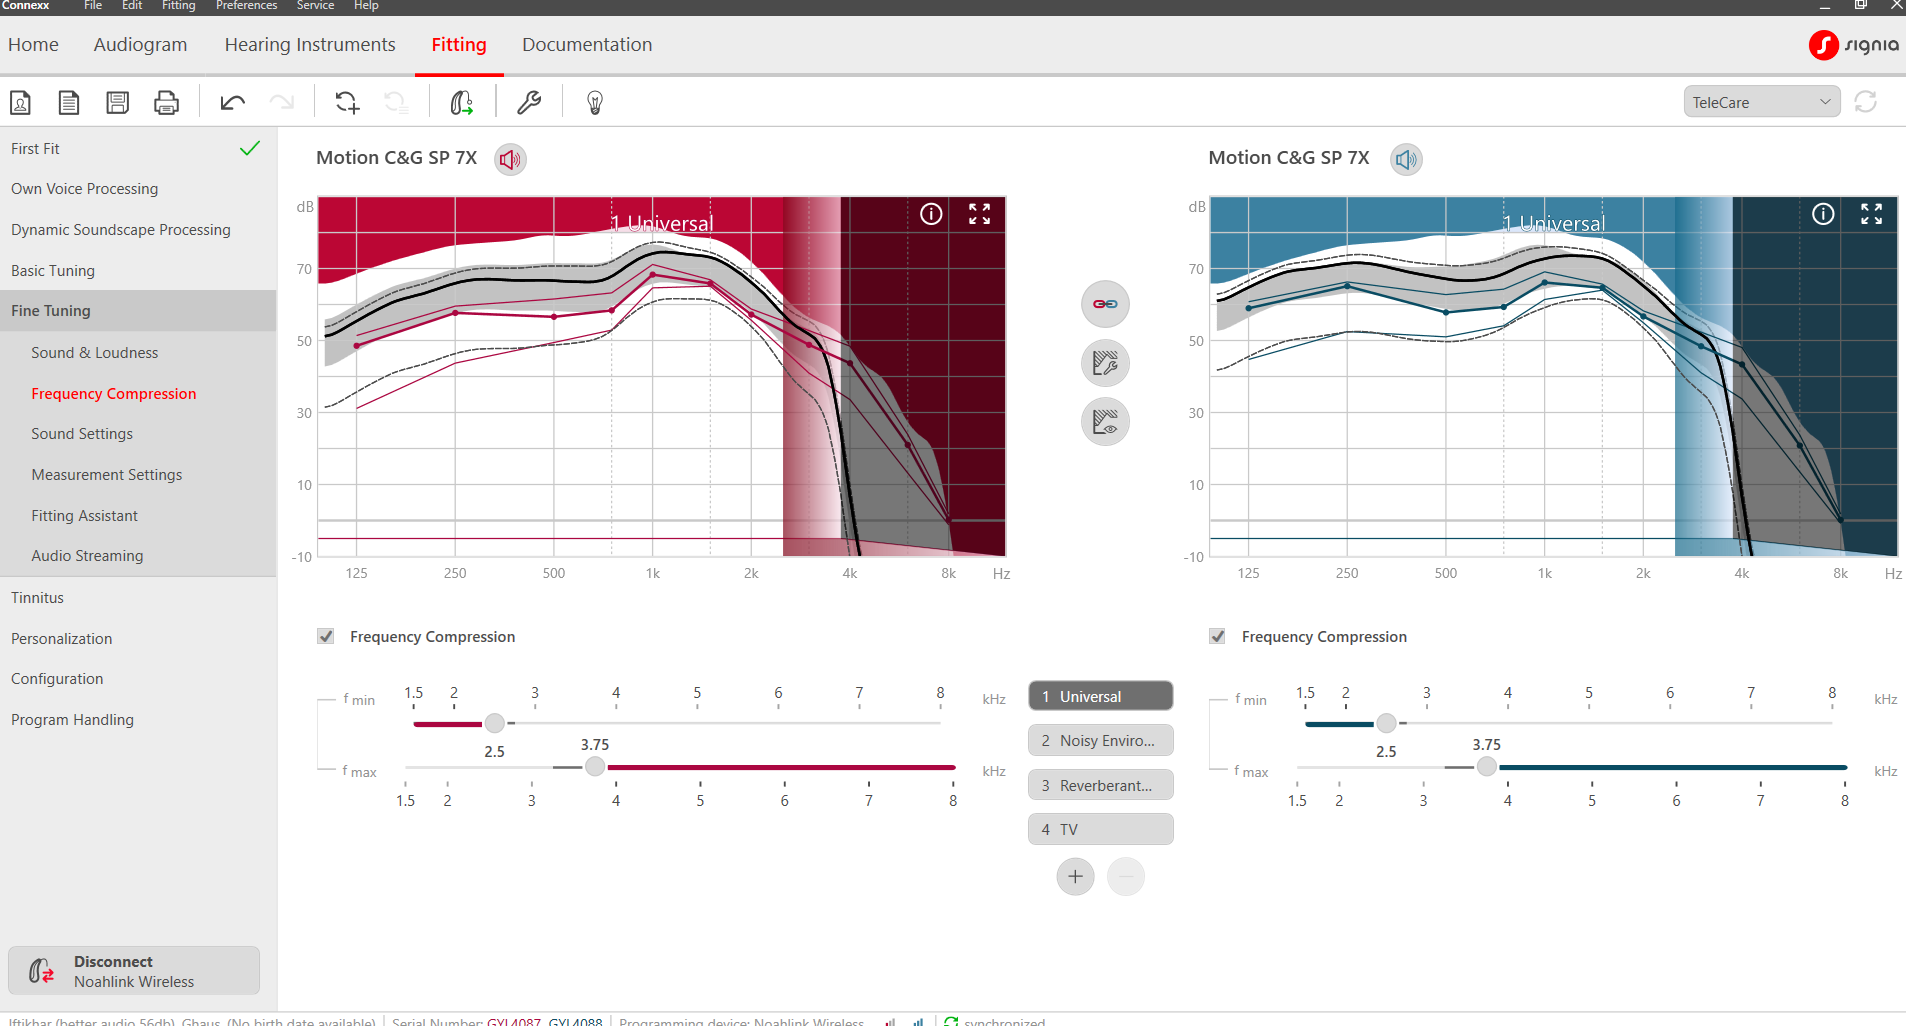Open the wrench tools icon
1906x1026 pixels.
(529, 102)
